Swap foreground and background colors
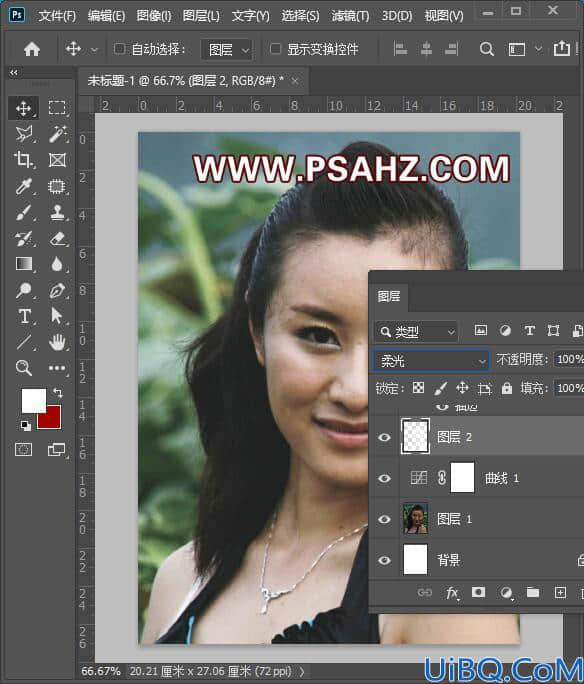The image size is (584, 684). pyautogui.click(x=58, y=393)
